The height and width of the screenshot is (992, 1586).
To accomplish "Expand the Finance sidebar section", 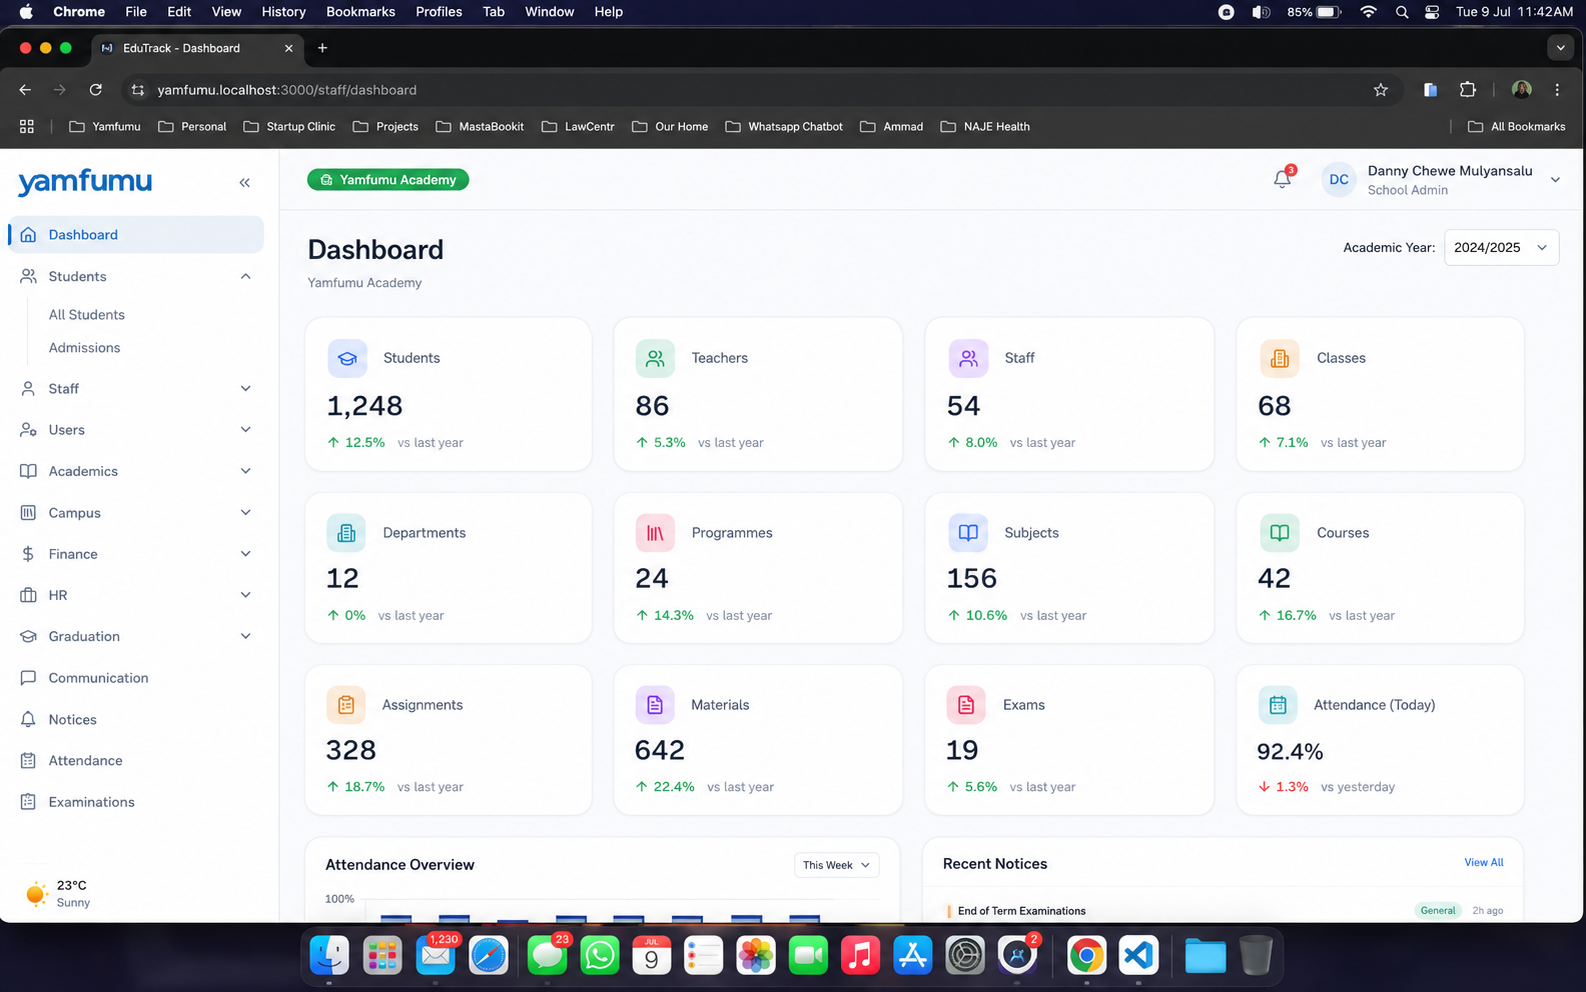I will [x=245, y=554].
